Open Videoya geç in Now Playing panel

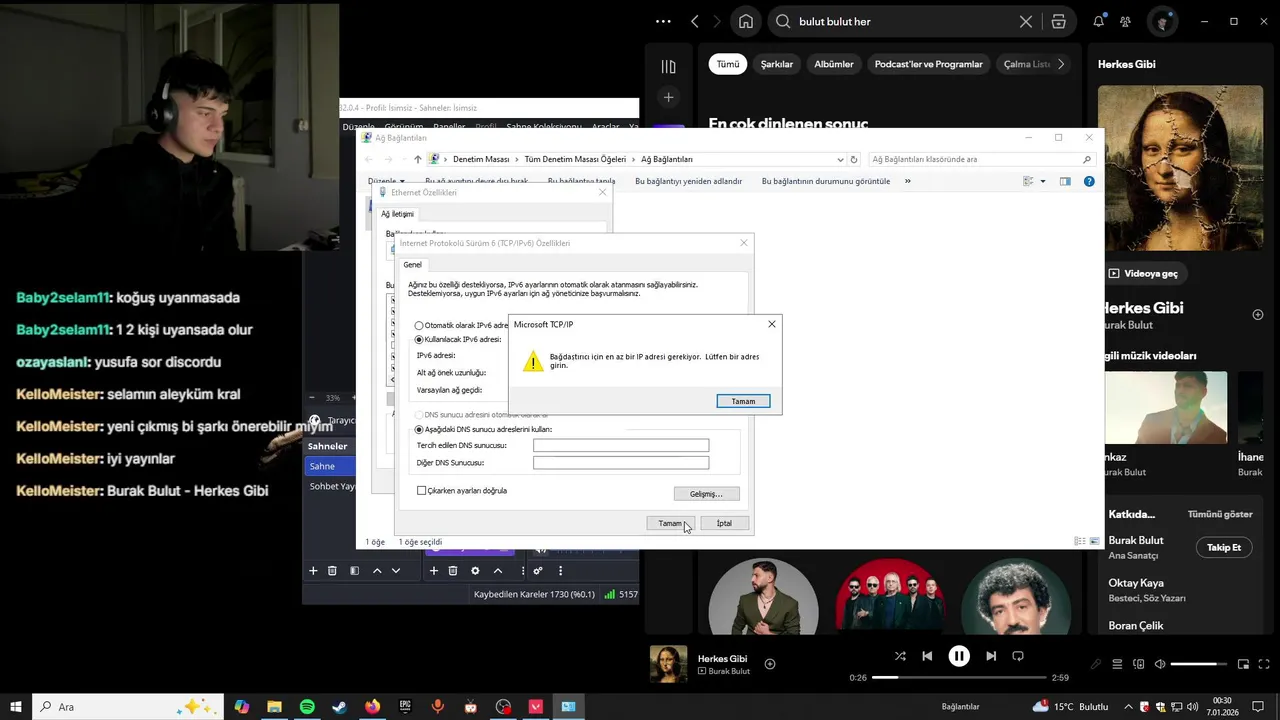click(x=1143, y=273)
